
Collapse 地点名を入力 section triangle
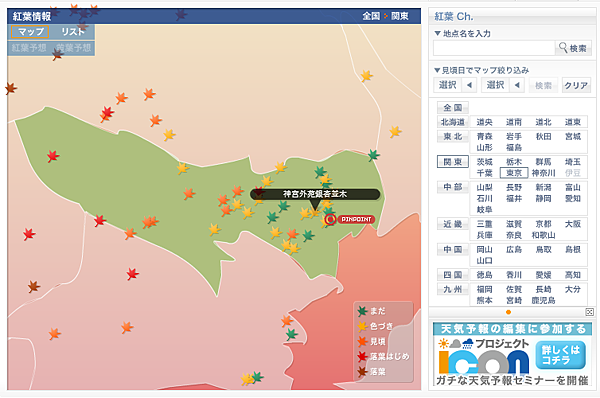click(437, 33)
